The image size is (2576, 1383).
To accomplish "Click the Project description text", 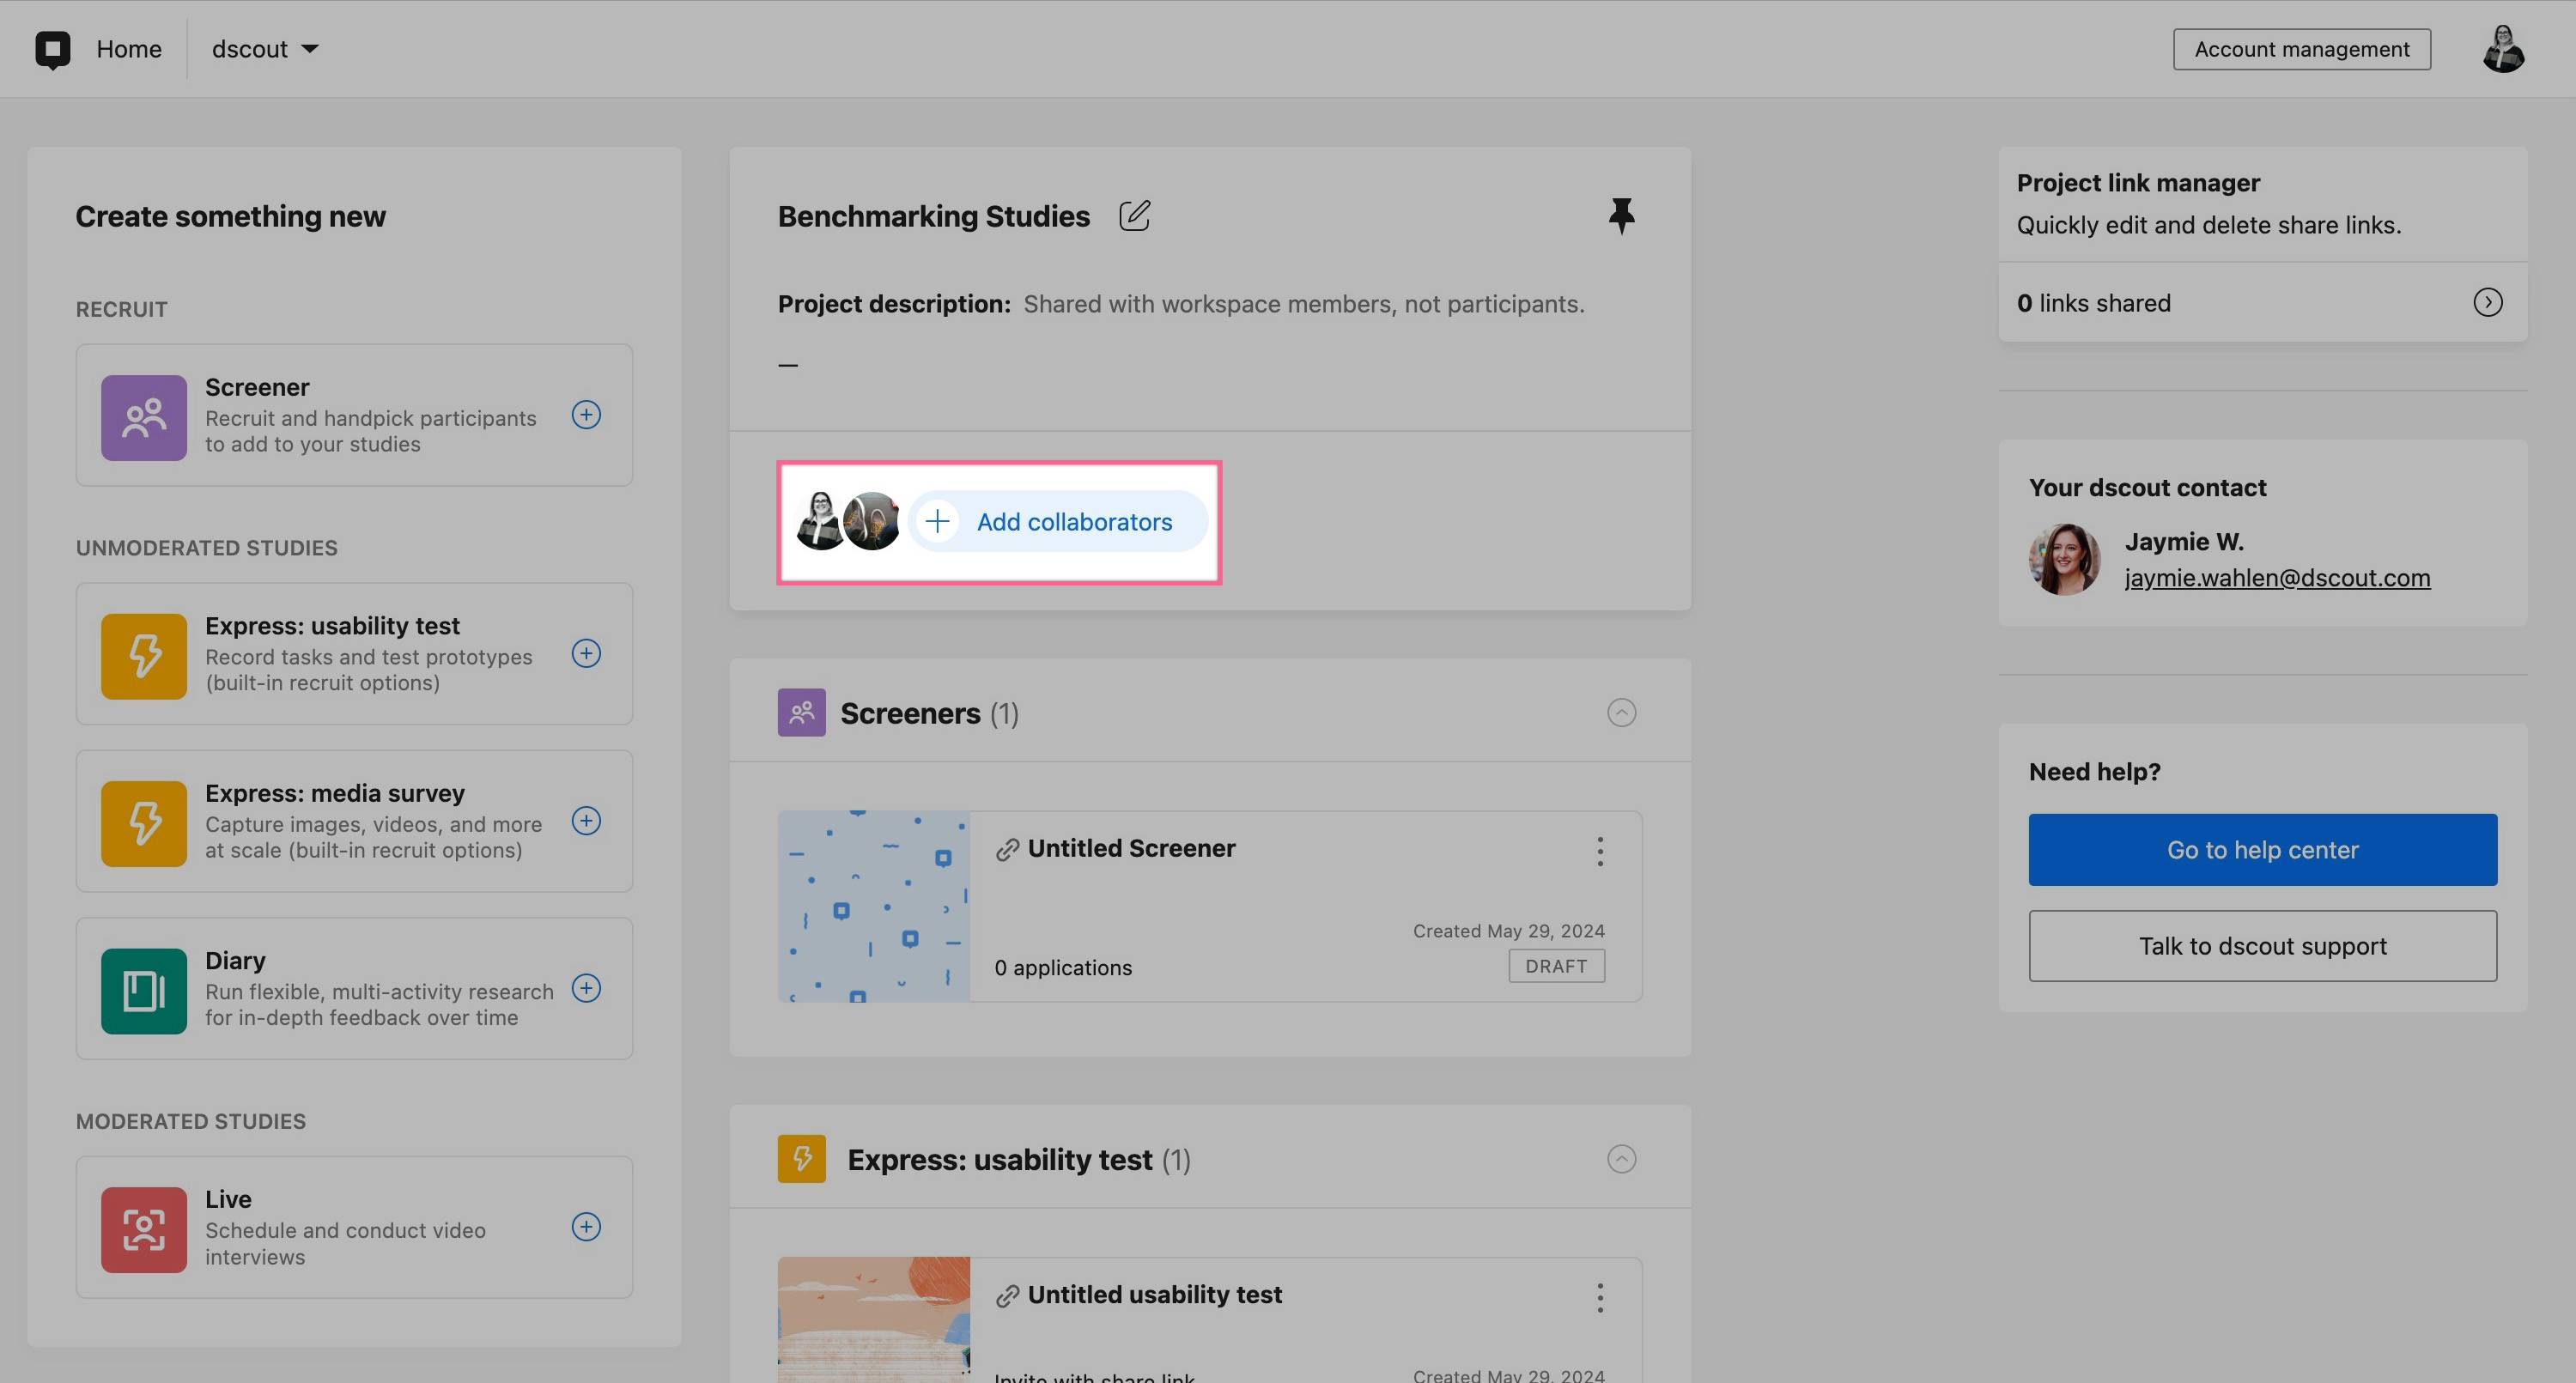I will pyautogui.click(x=1304, y=304).
